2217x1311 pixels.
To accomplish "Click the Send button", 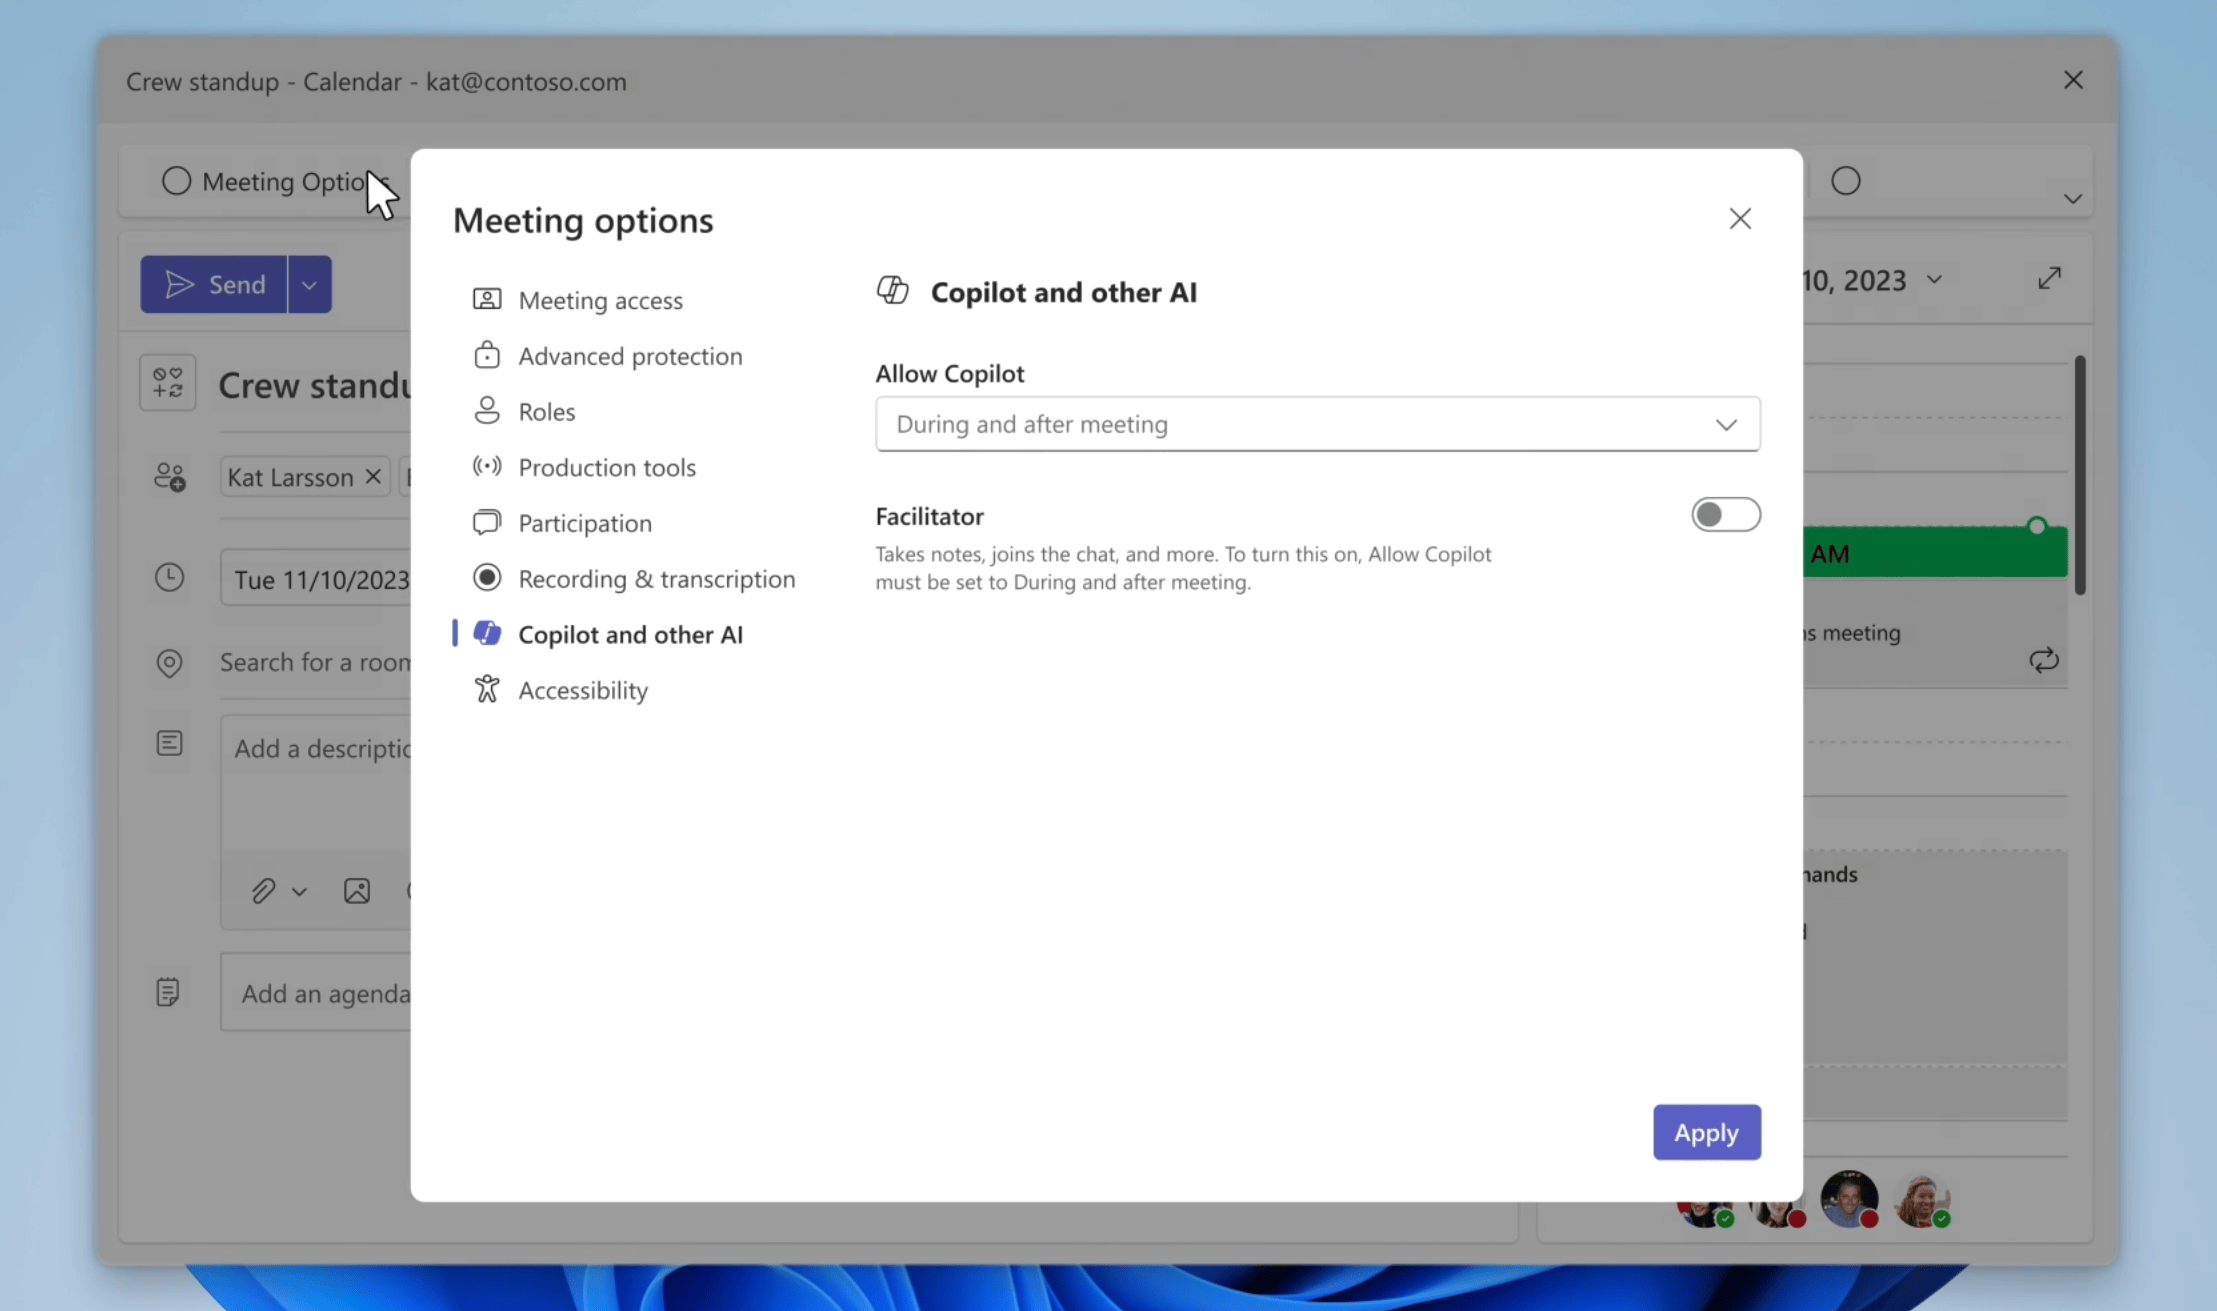I will pos(214,285).
